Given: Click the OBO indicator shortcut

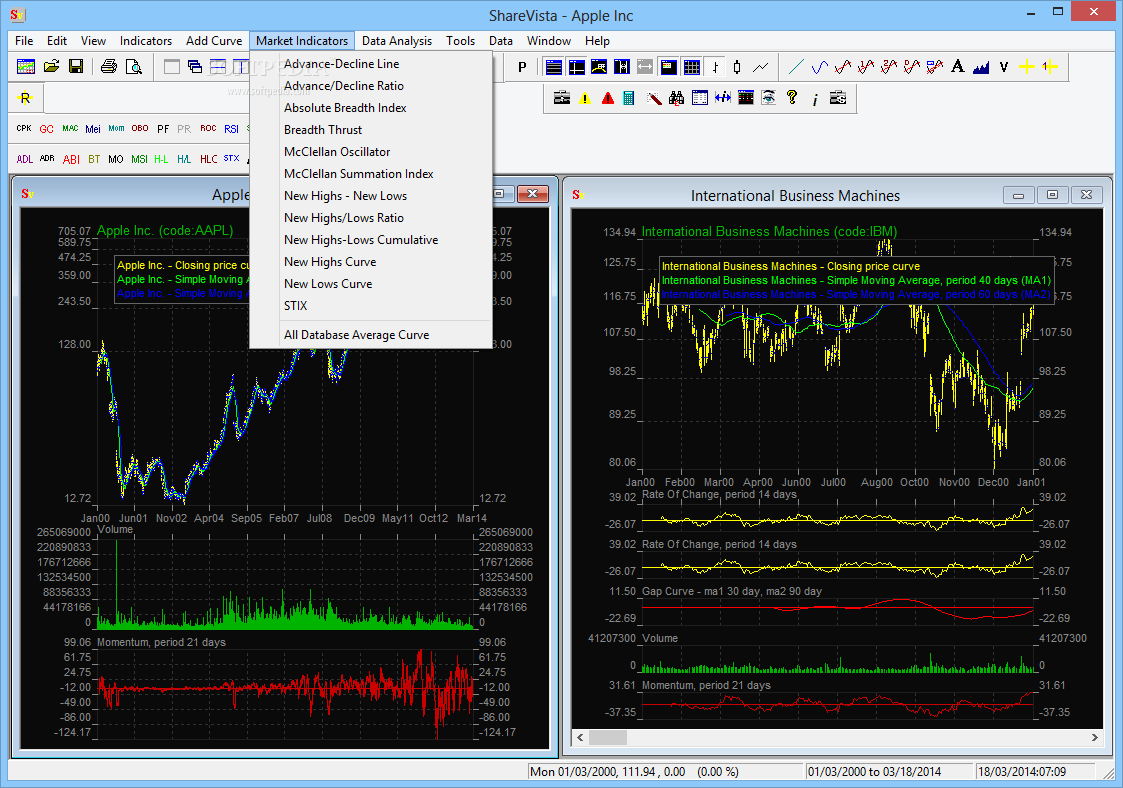Looking at the screenshot, I should [140, 129].
